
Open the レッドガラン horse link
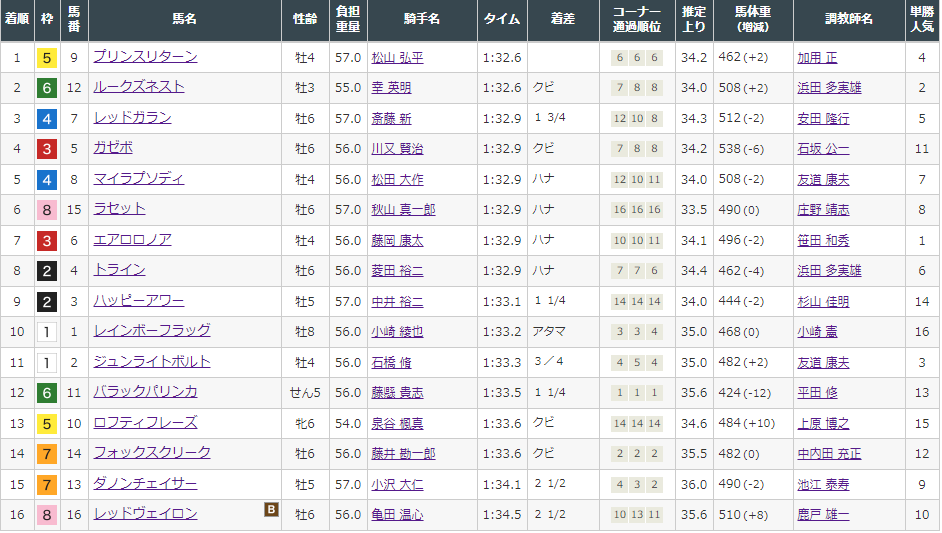click(x=132, y=118)
